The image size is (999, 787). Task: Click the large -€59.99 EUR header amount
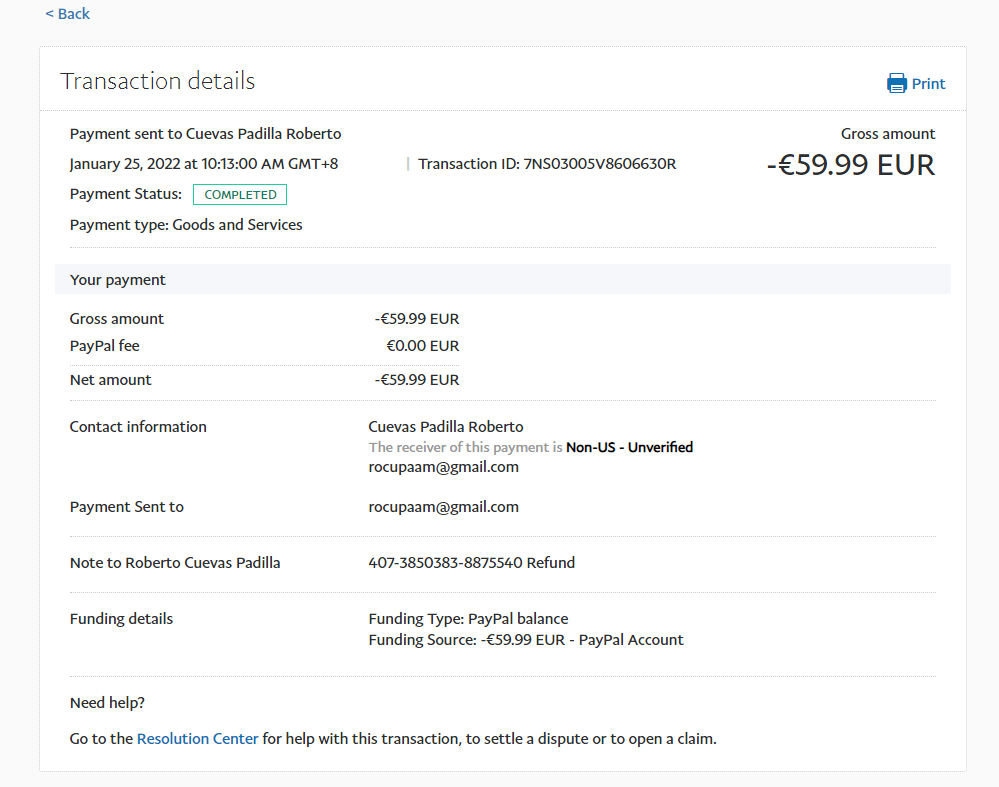click(x=850, y=165)
